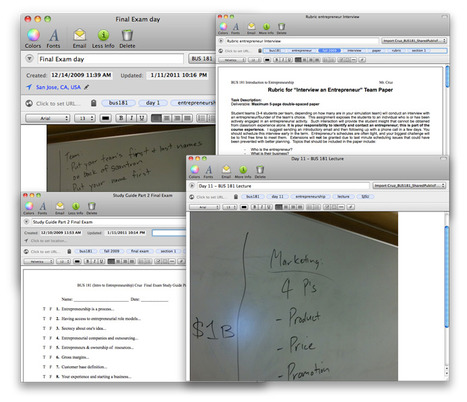
Task: Select section 1 tag in Study Guide window
Action: coord(167,251)
